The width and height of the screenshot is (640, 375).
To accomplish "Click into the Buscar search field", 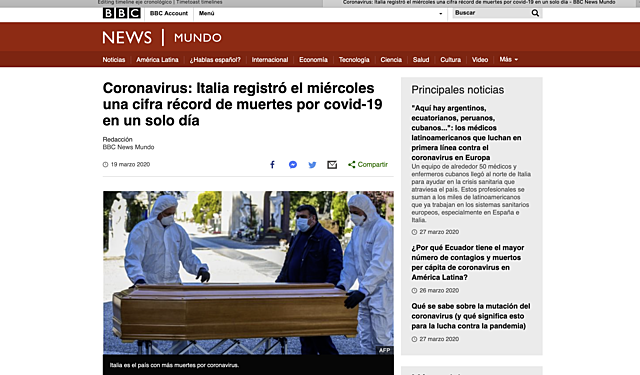I will (x=492, y=13).
